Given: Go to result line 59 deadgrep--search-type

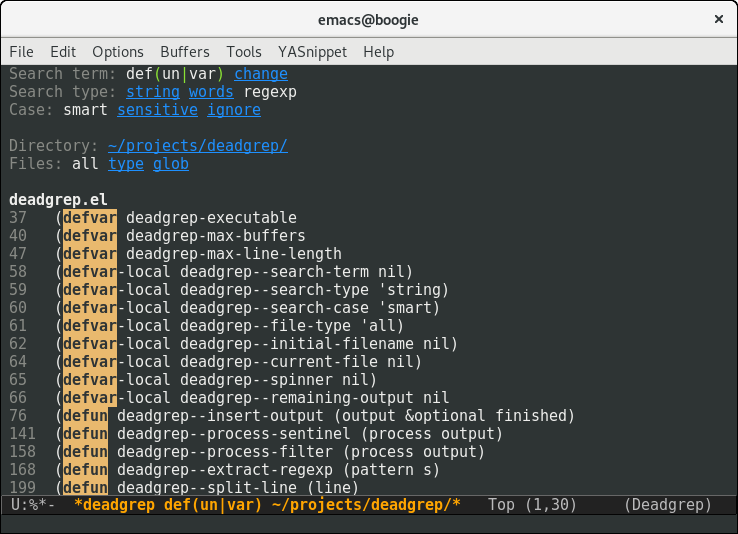Looking at the screenshot, I should (229, 290).
